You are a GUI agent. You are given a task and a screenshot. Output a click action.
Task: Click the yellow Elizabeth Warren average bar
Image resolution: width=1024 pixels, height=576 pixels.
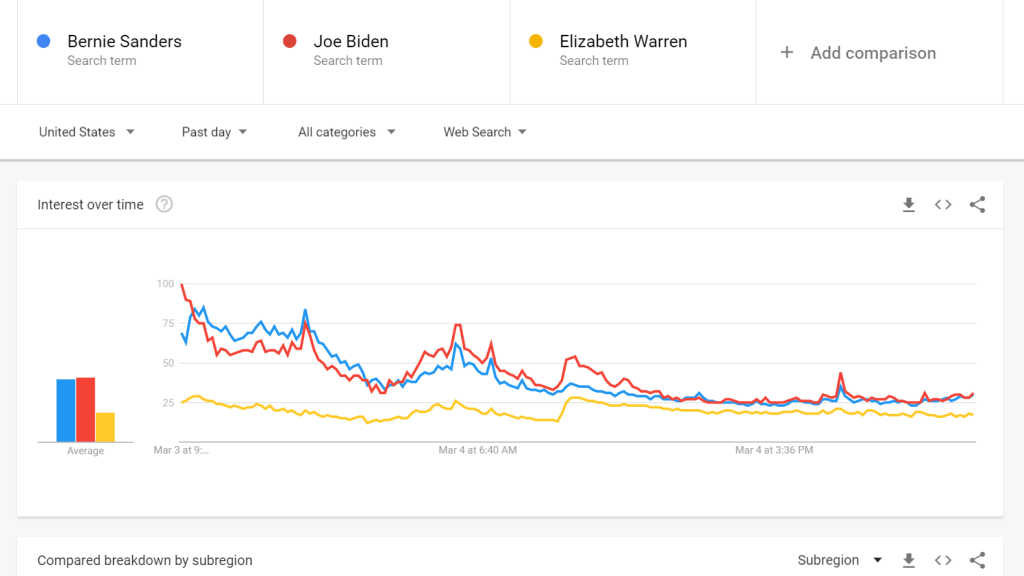pyautogui.click(x=105, y=427)
